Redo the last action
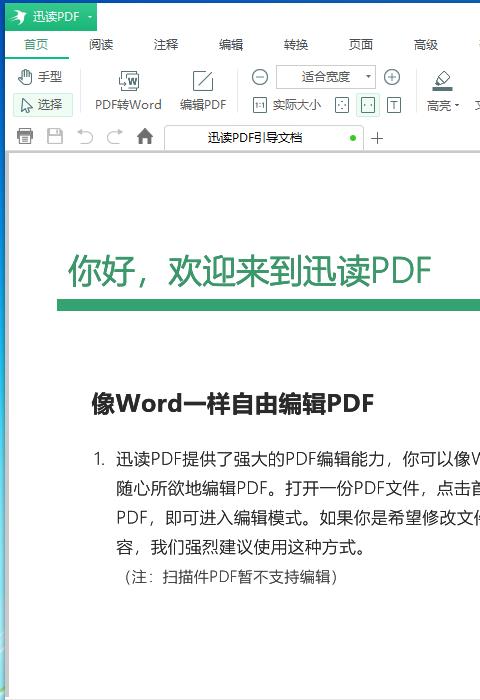The width and height of the screenshot is (480, 700). 115,136
